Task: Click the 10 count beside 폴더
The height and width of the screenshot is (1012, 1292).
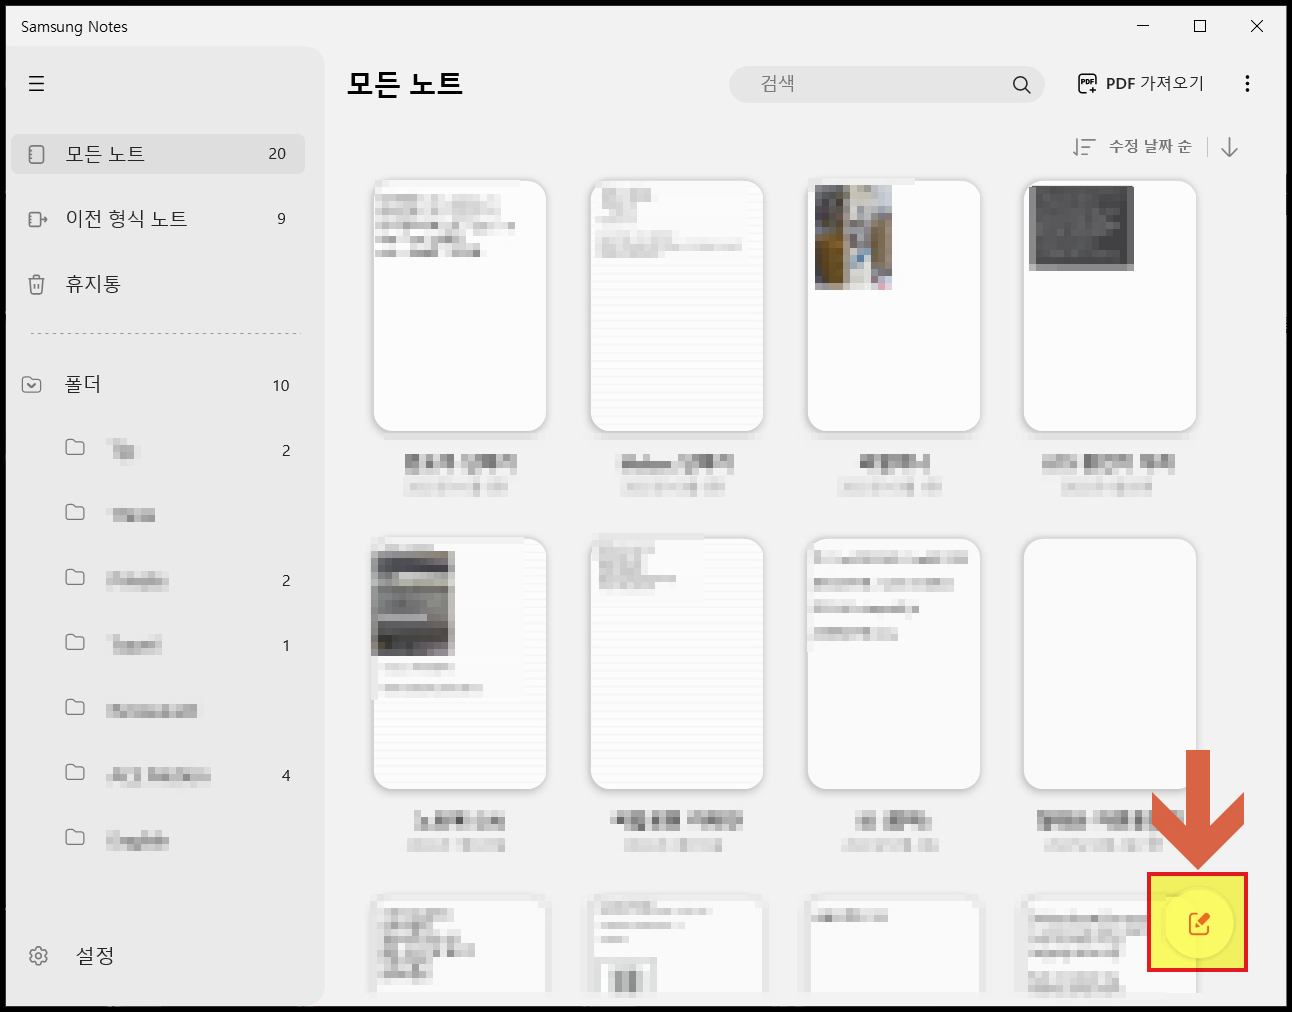Action: click(281, 386)
